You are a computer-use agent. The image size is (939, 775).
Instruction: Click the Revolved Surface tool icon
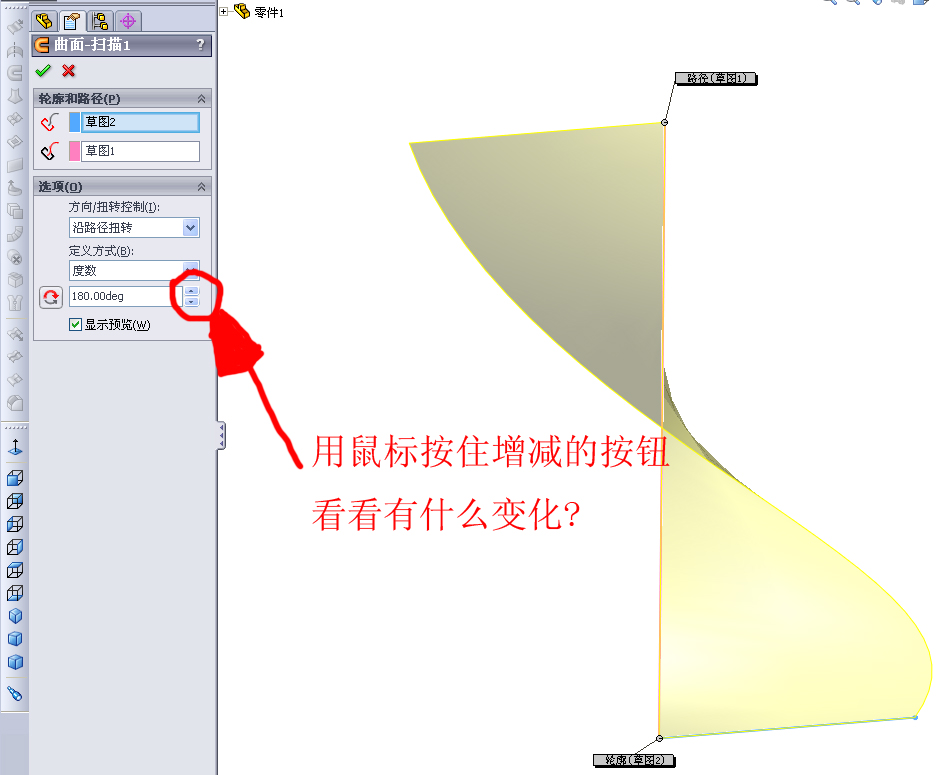point(15,50)
